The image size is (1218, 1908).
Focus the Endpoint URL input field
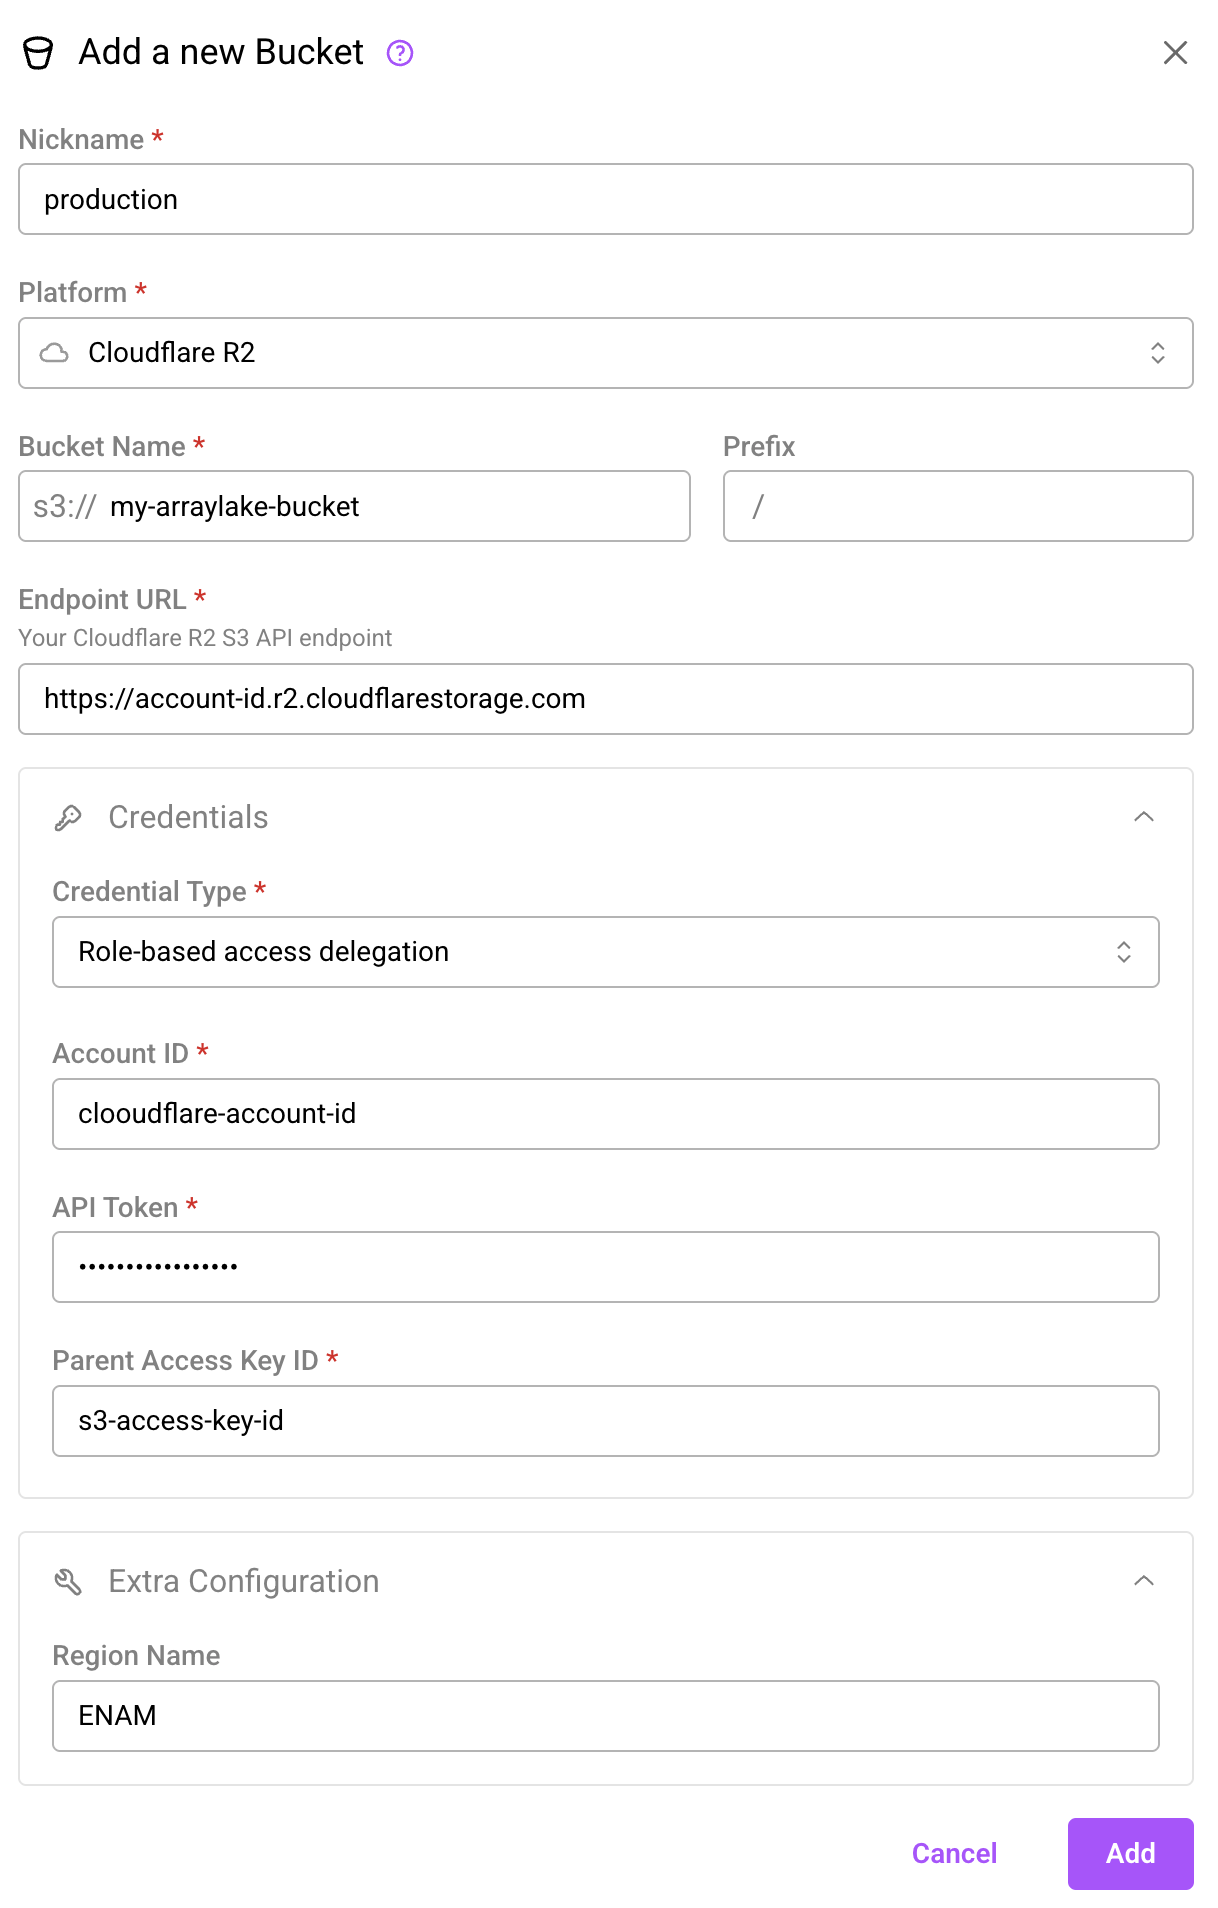pyautogui.click(x=605, y=699)
